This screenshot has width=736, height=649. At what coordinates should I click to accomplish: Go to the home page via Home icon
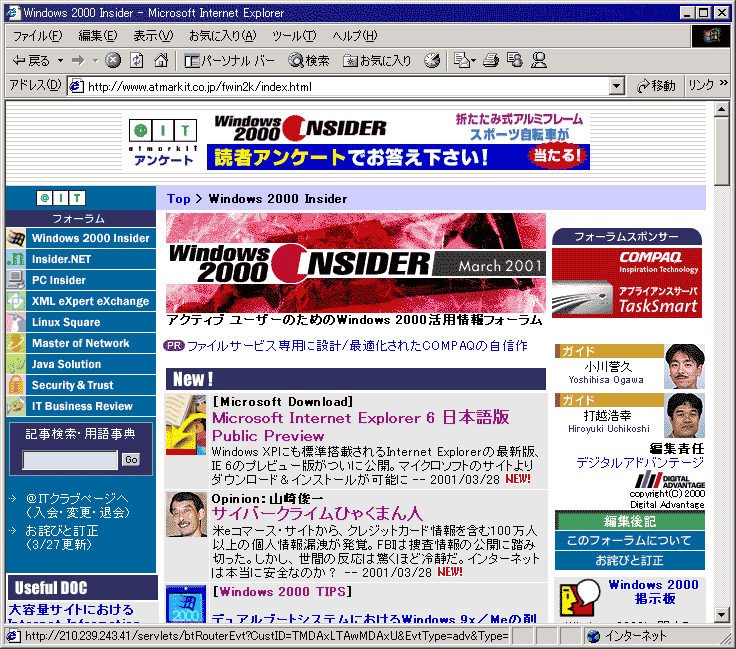(161, 61)
